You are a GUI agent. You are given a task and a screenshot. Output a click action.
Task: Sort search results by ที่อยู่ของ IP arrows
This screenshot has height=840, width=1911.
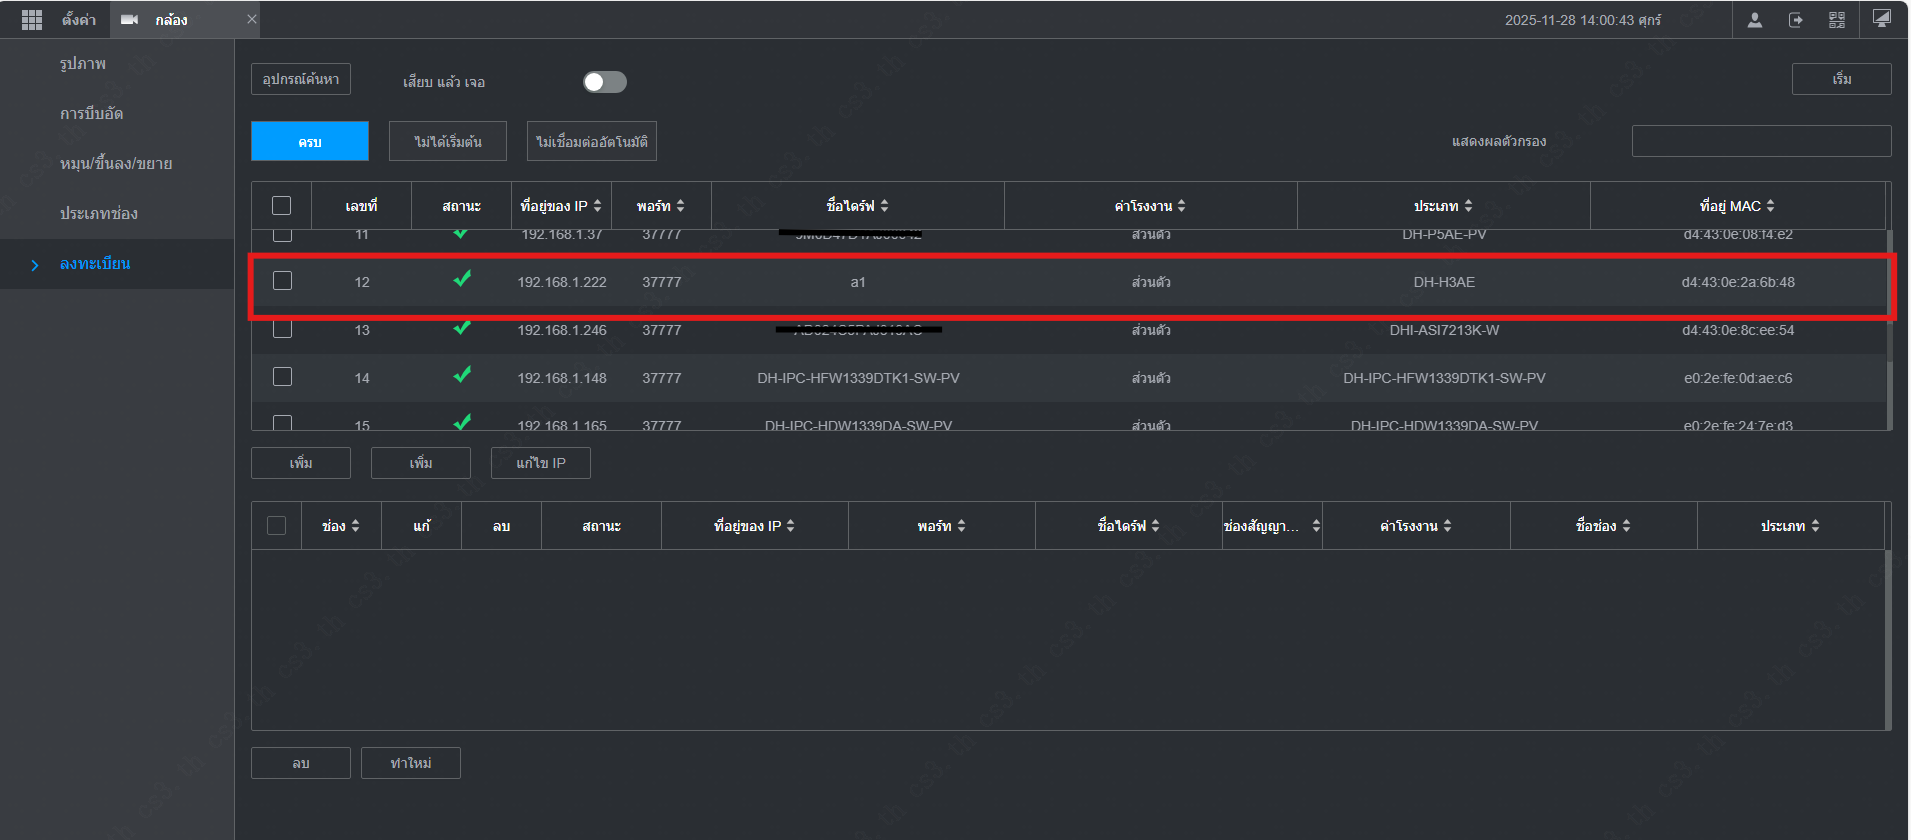(597, 206)
